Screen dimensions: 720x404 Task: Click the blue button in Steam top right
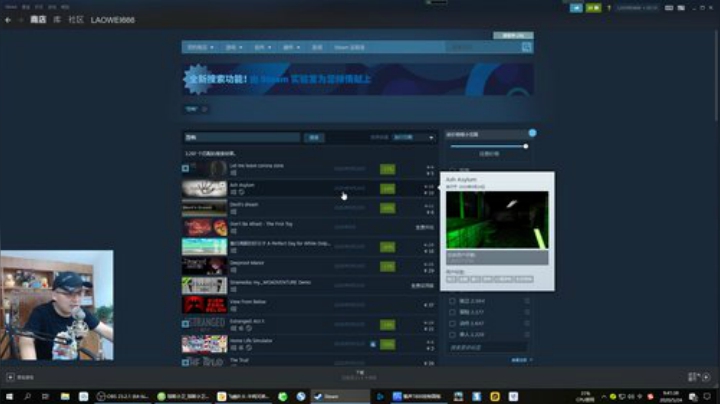[576, 8]
